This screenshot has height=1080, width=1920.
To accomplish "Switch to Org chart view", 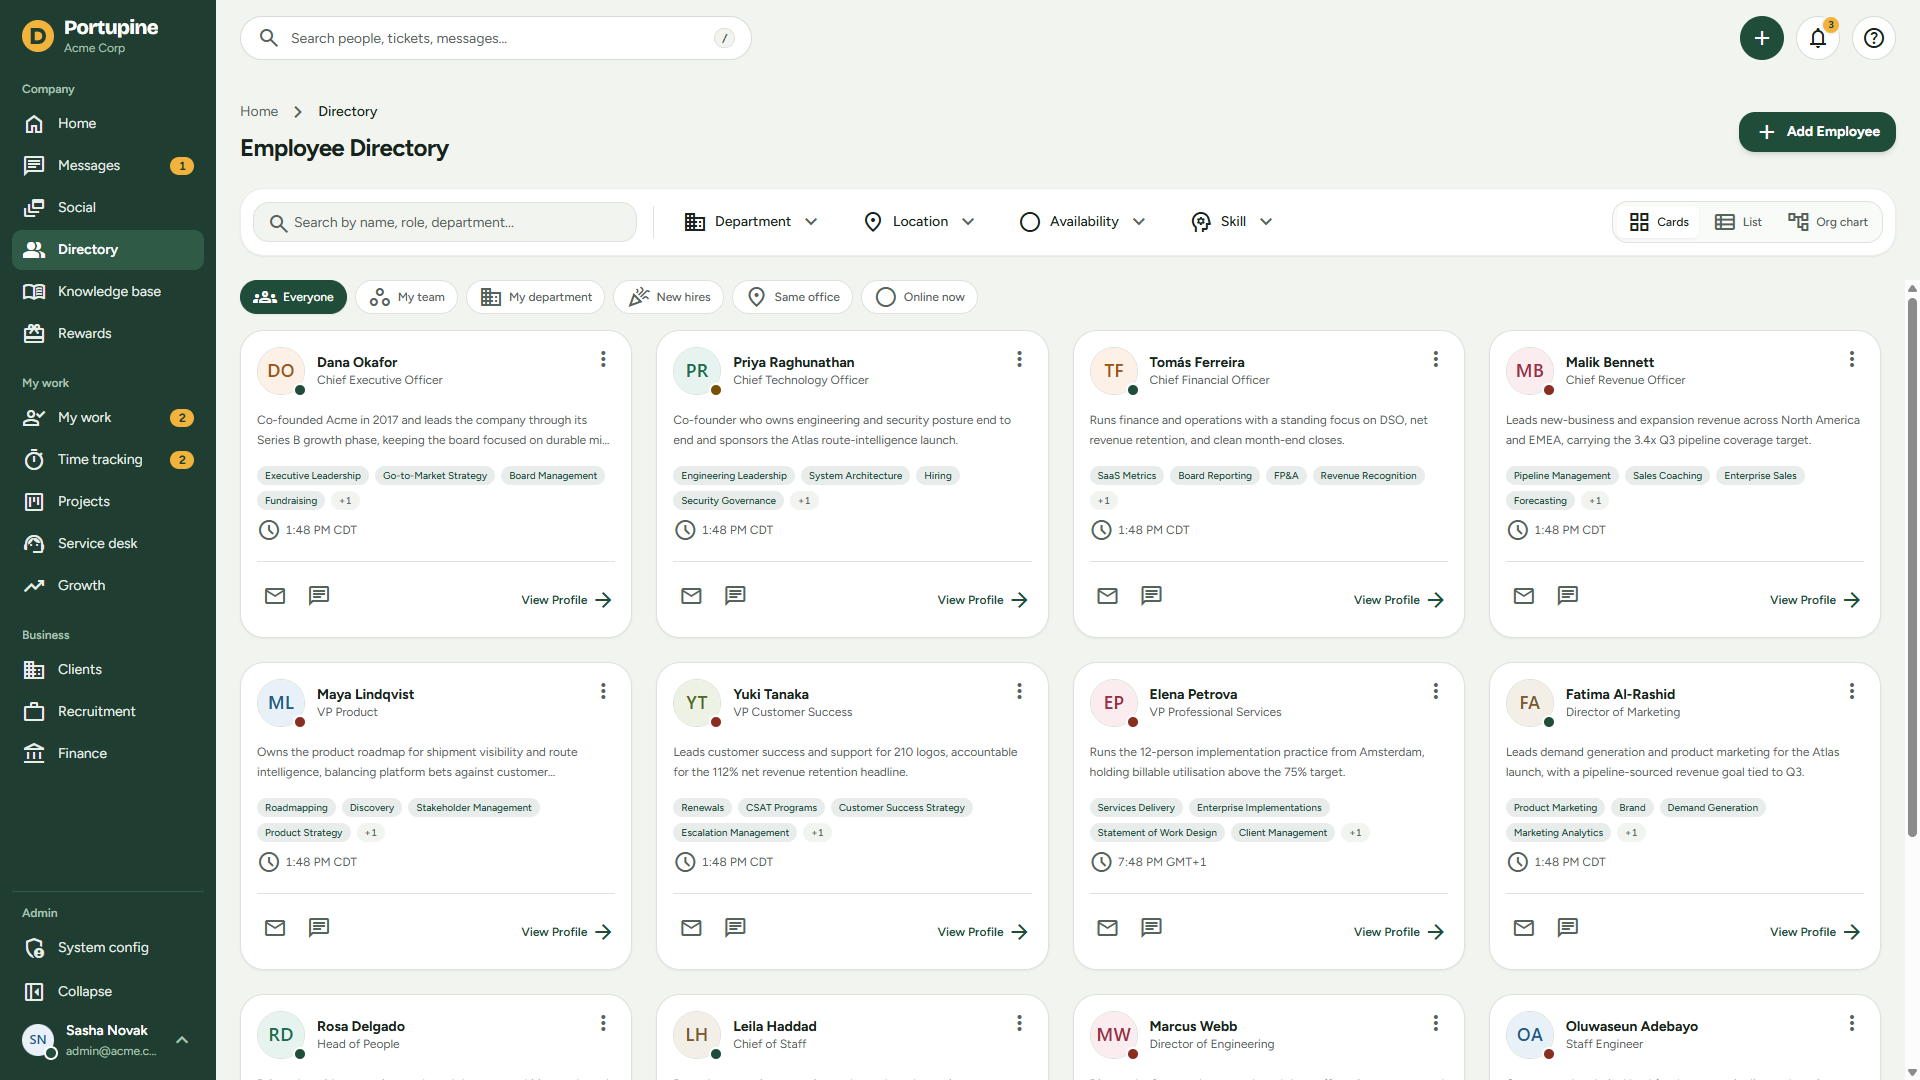I will [1827, 222].
